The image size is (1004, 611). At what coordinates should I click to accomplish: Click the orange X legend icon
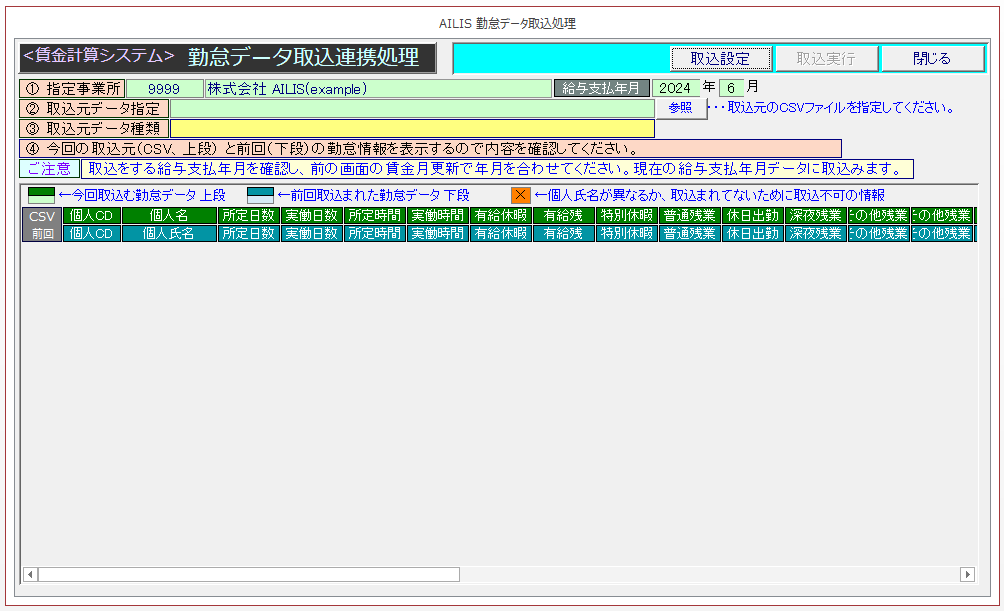click(520, 195)
